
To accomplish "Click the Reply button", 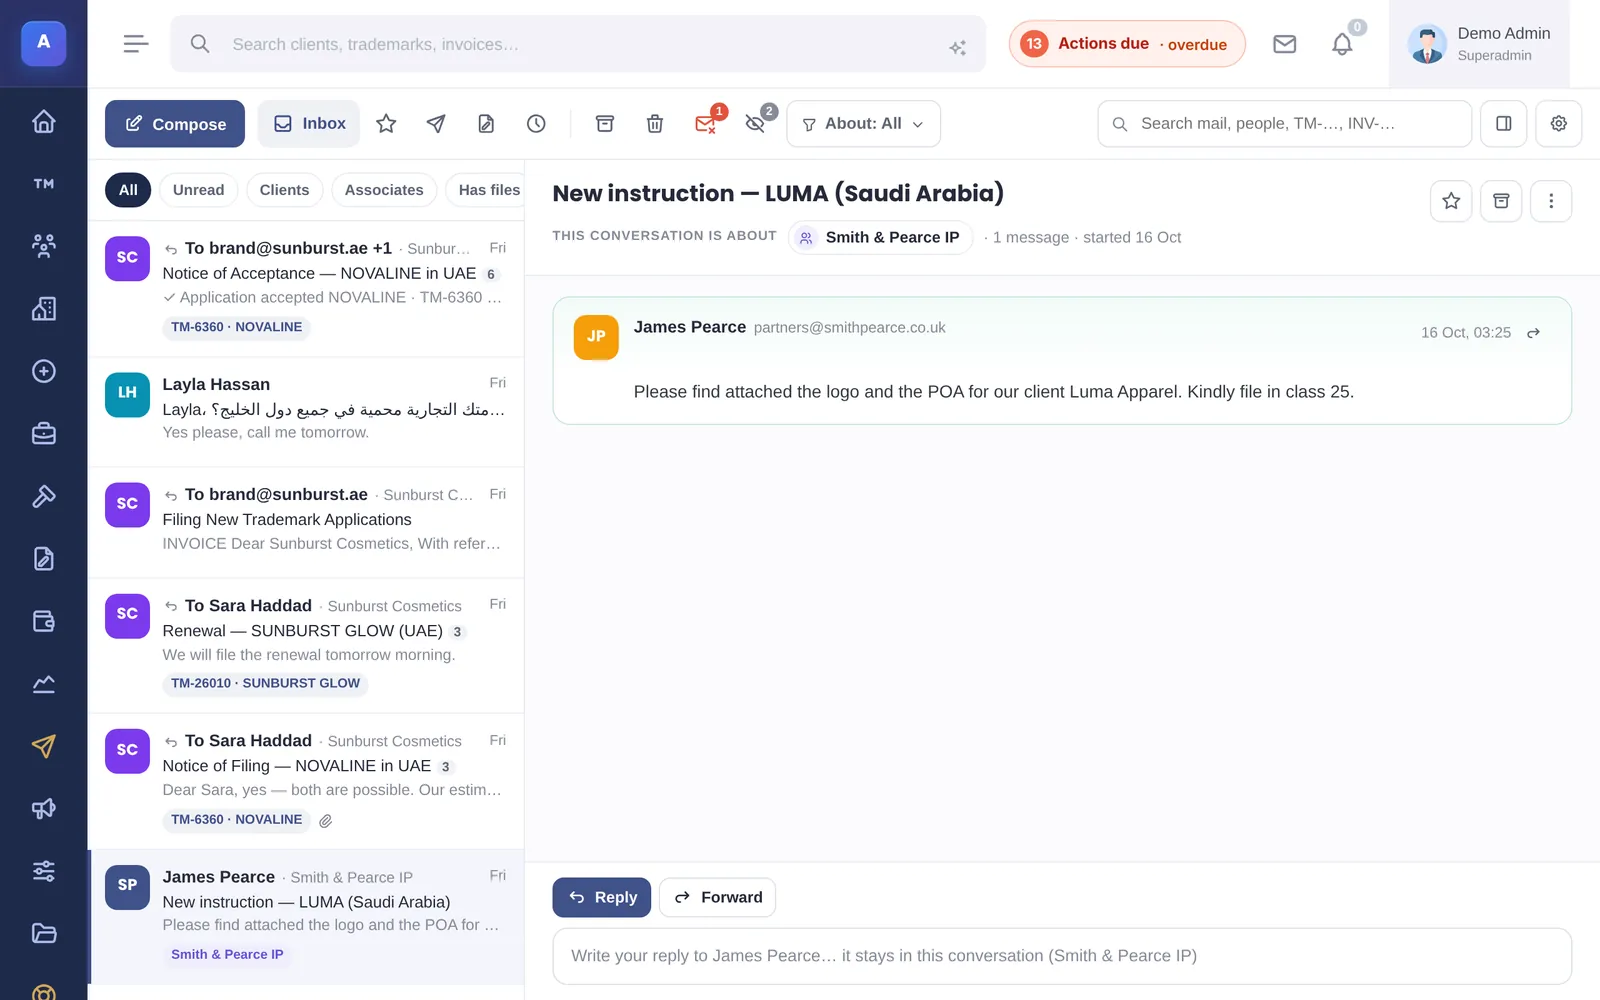I will 602,897.
